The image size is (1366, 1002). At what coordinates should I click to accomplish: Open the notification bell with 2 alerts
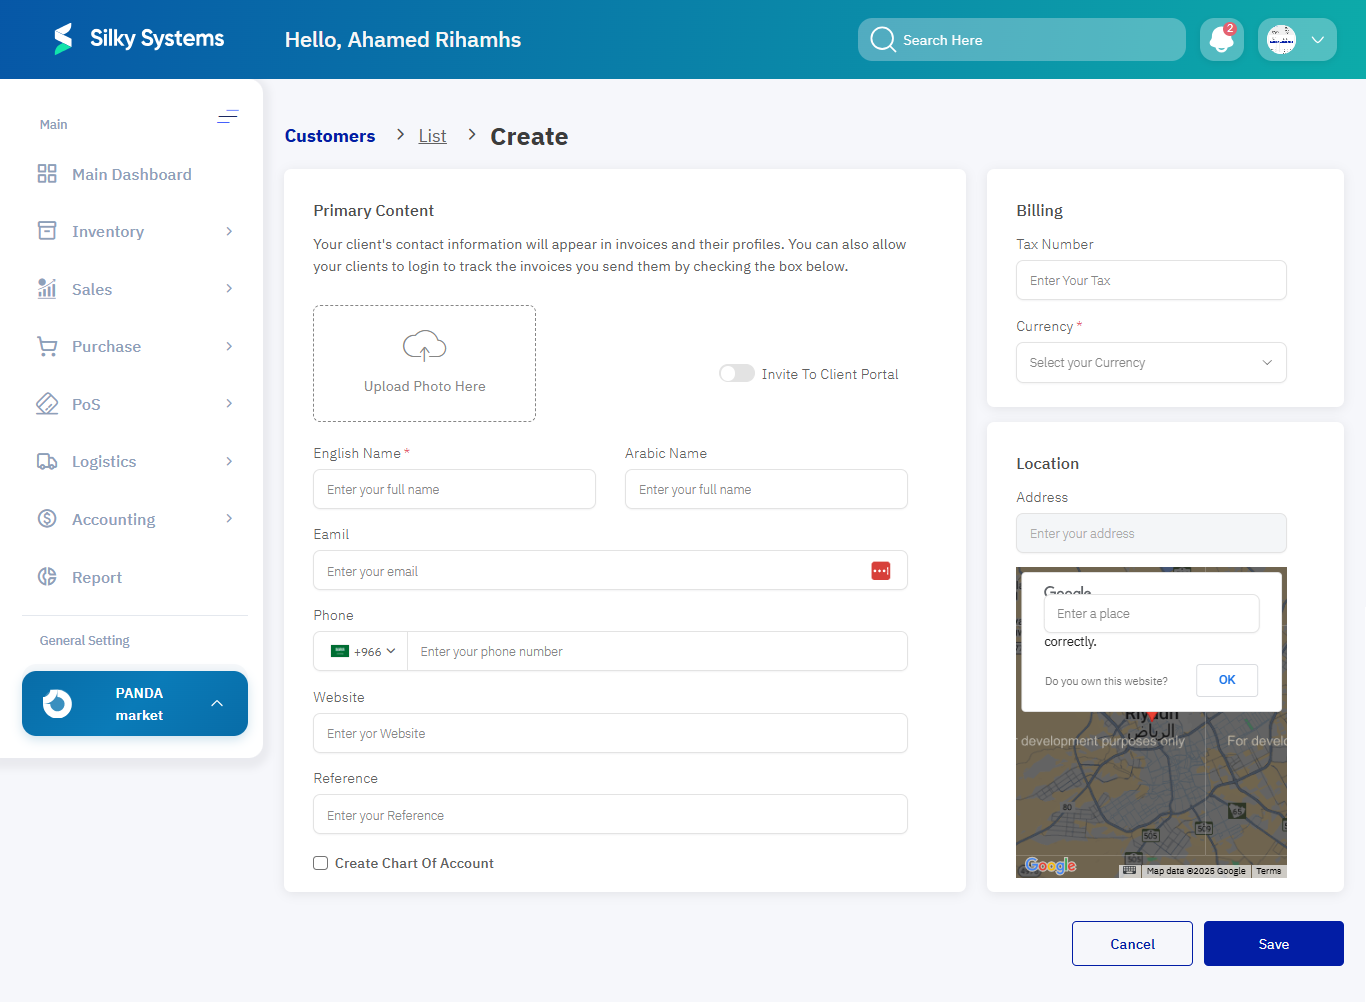[1221, 39]
